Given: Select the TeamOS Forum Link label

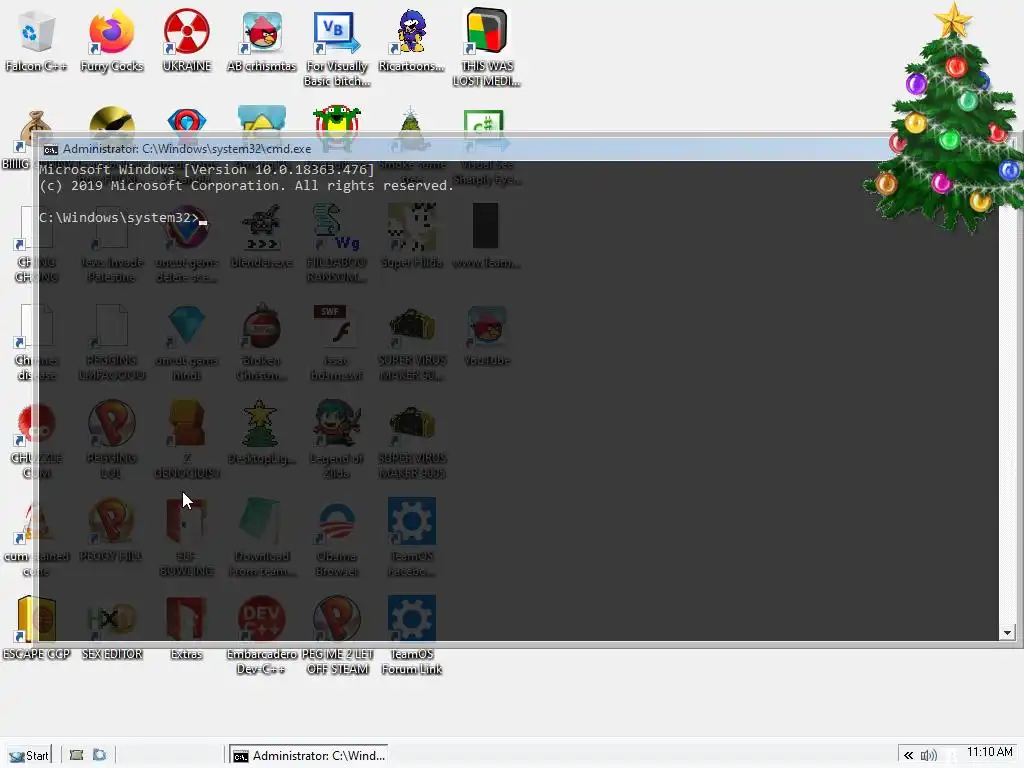Looking at the screenshot, I should (411, 662).
